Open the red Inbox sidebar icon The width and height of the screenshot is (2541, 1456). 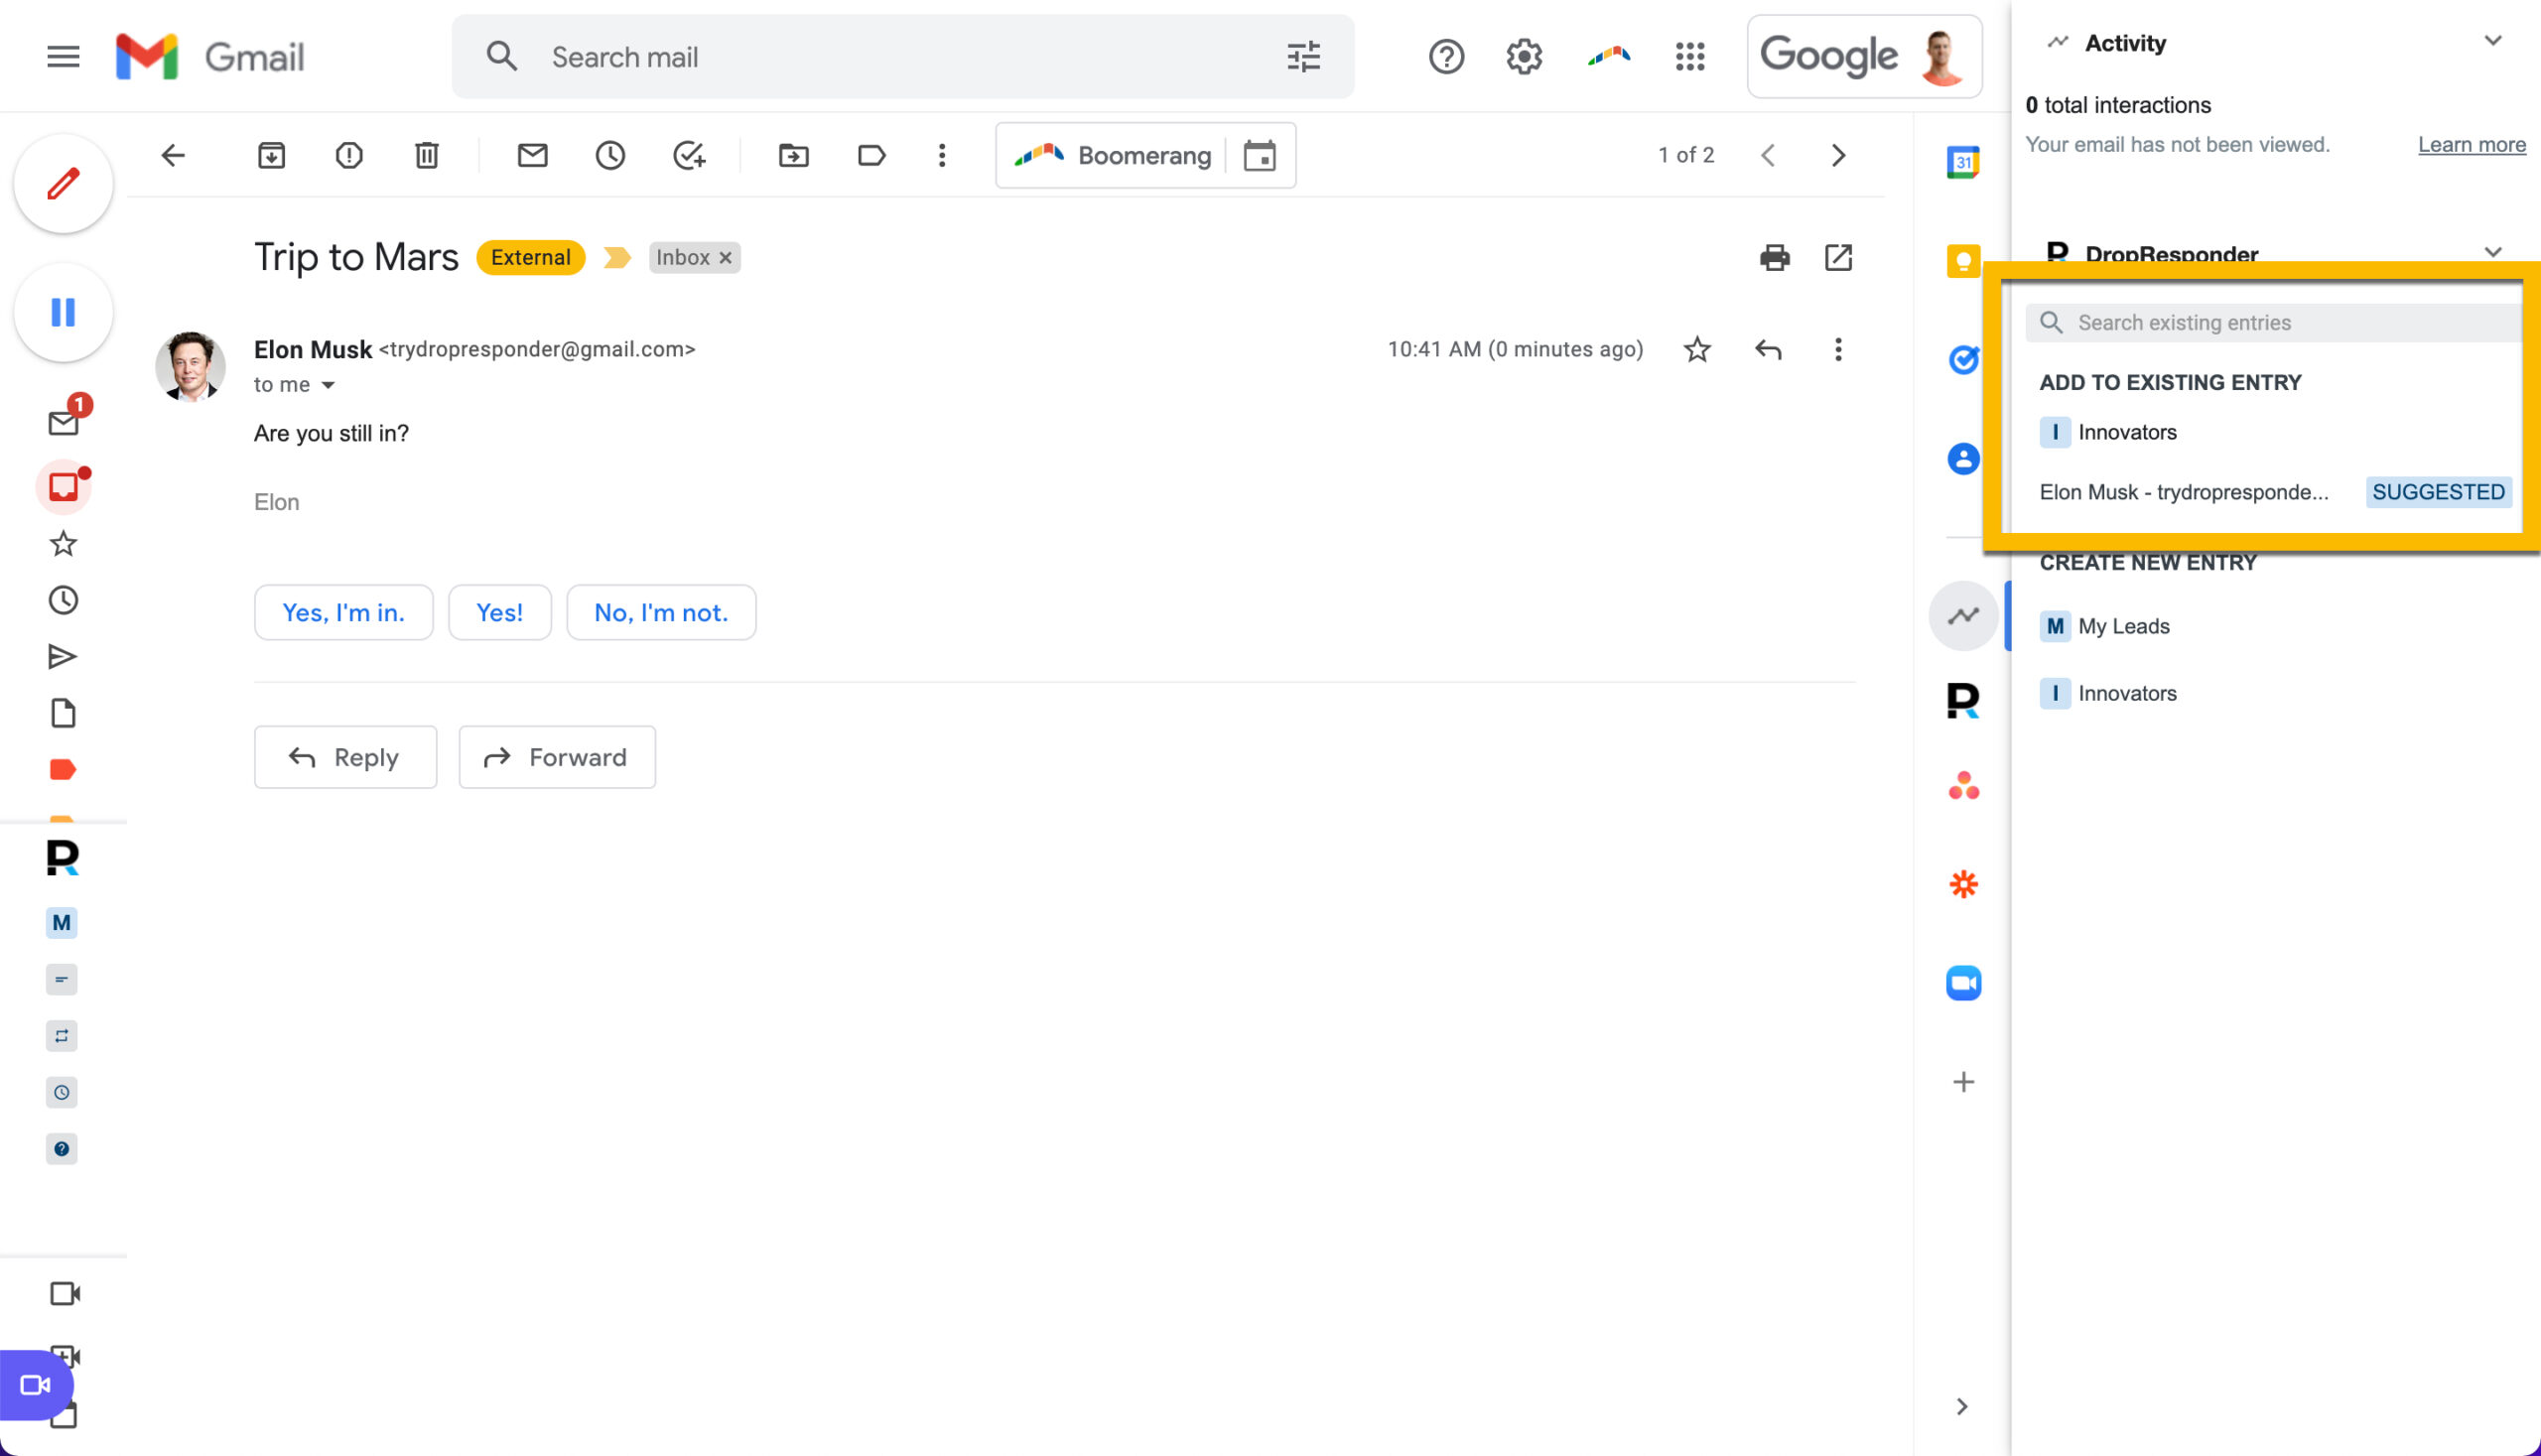click(x=63, y=487)
